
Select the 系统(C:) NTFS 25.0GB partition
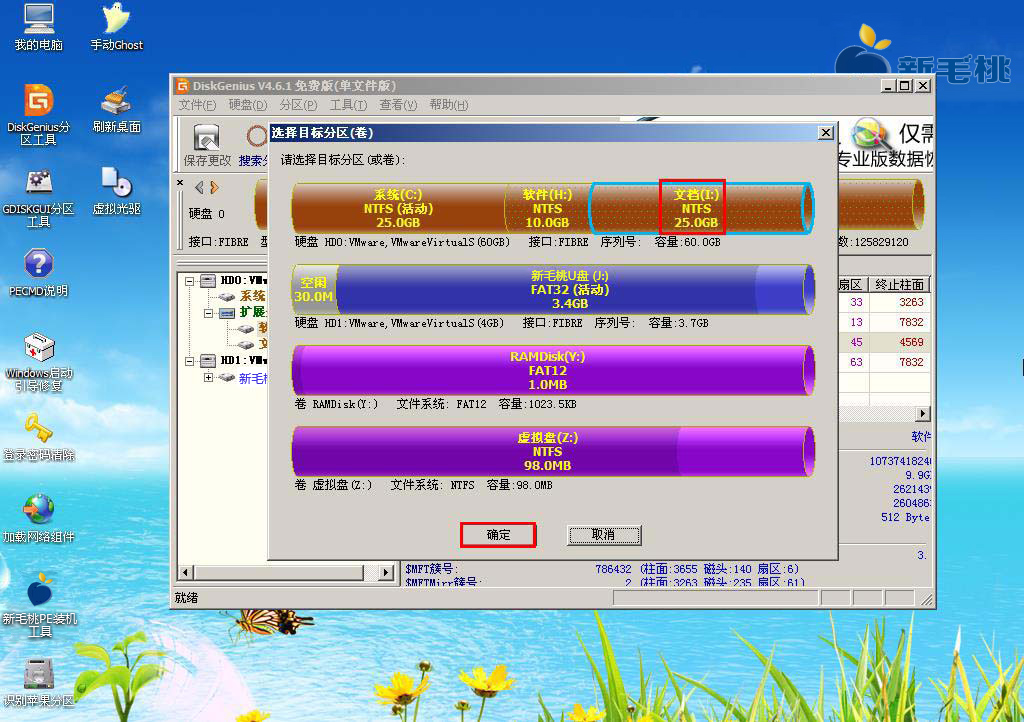pyautogui.click(x=398, y=208)
